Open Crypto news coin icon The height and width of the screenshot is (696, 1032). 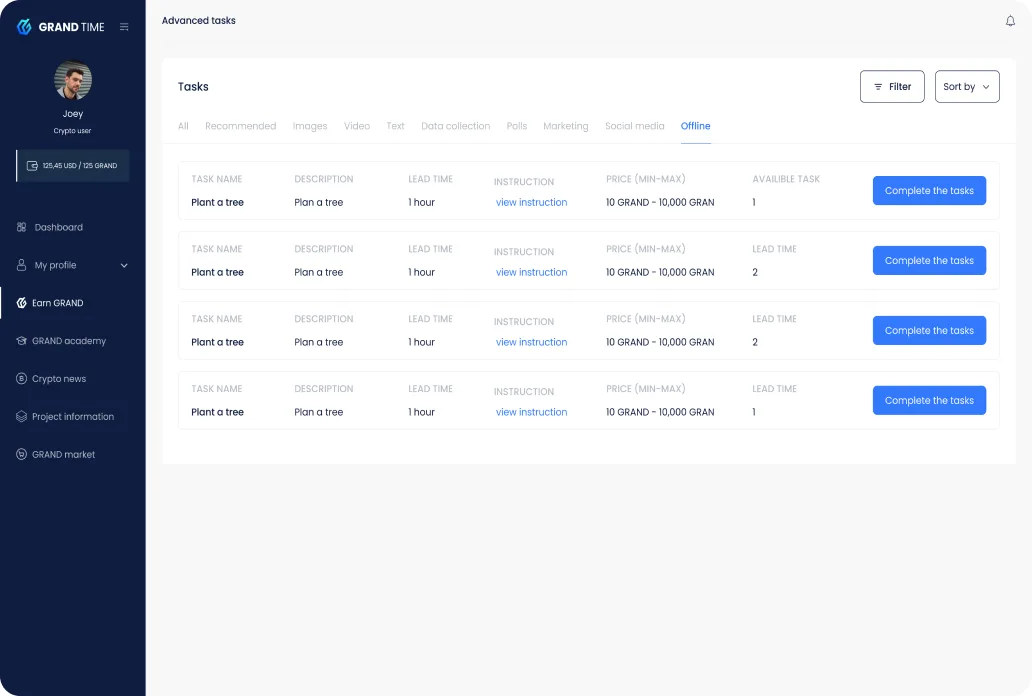pyautogui.click(x=21, y=379)
